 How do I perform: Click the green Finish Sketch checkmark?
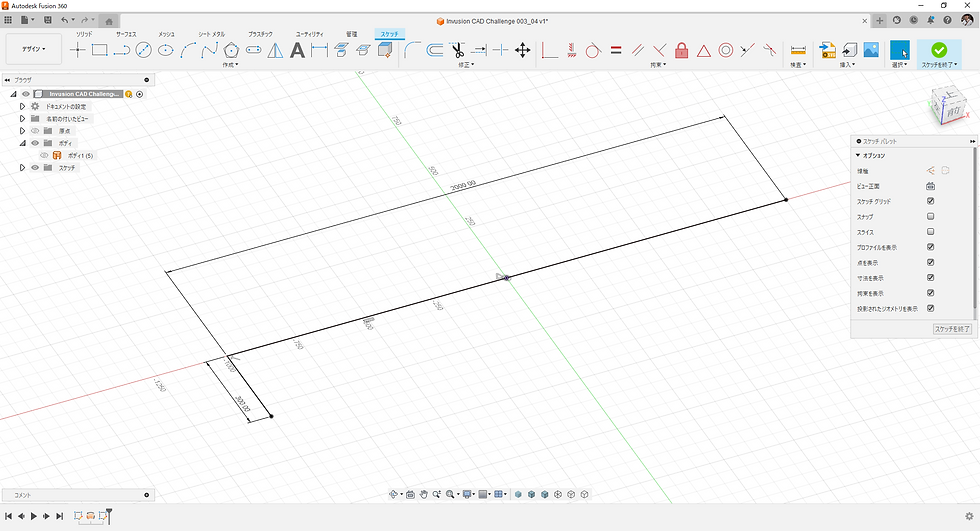939,50
